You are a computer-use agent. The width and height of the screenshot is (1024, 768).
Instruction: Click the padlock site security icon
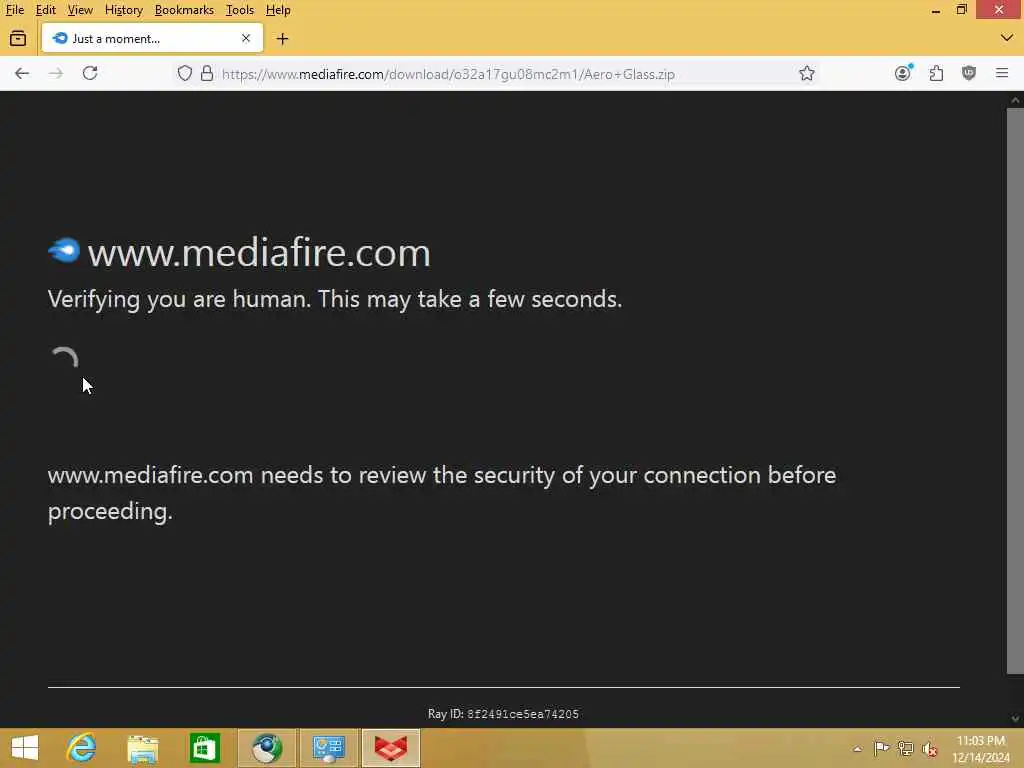[207, 73]
